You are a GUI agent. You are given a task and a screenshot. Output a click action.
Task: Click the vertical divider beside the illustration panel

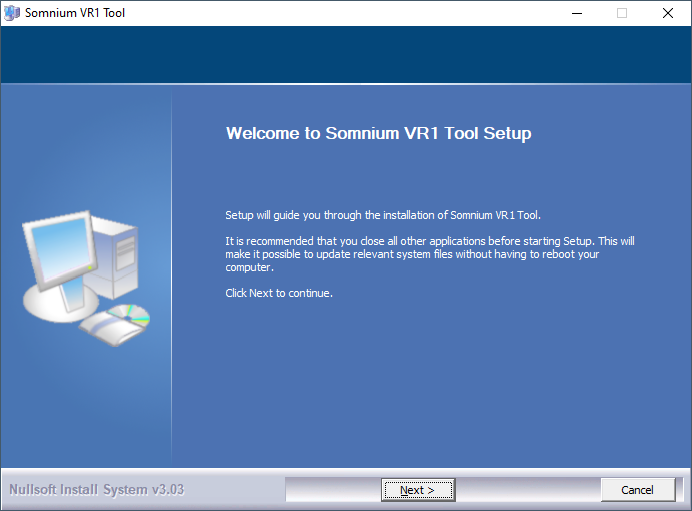pyautogui.click(x=172, y=276)
